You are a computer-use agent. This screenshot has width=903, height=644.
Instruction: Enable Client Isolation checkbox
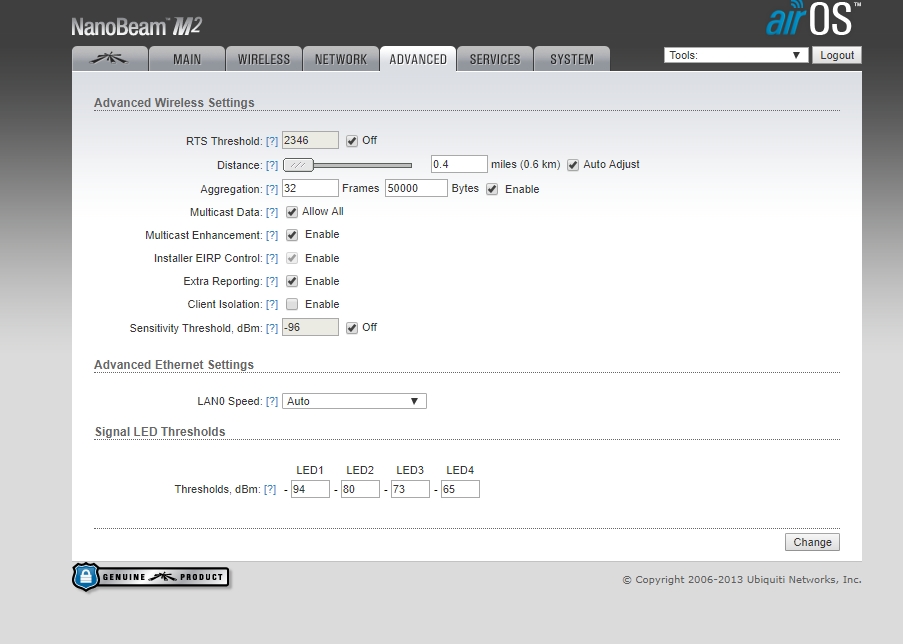[x=292, y=304]
